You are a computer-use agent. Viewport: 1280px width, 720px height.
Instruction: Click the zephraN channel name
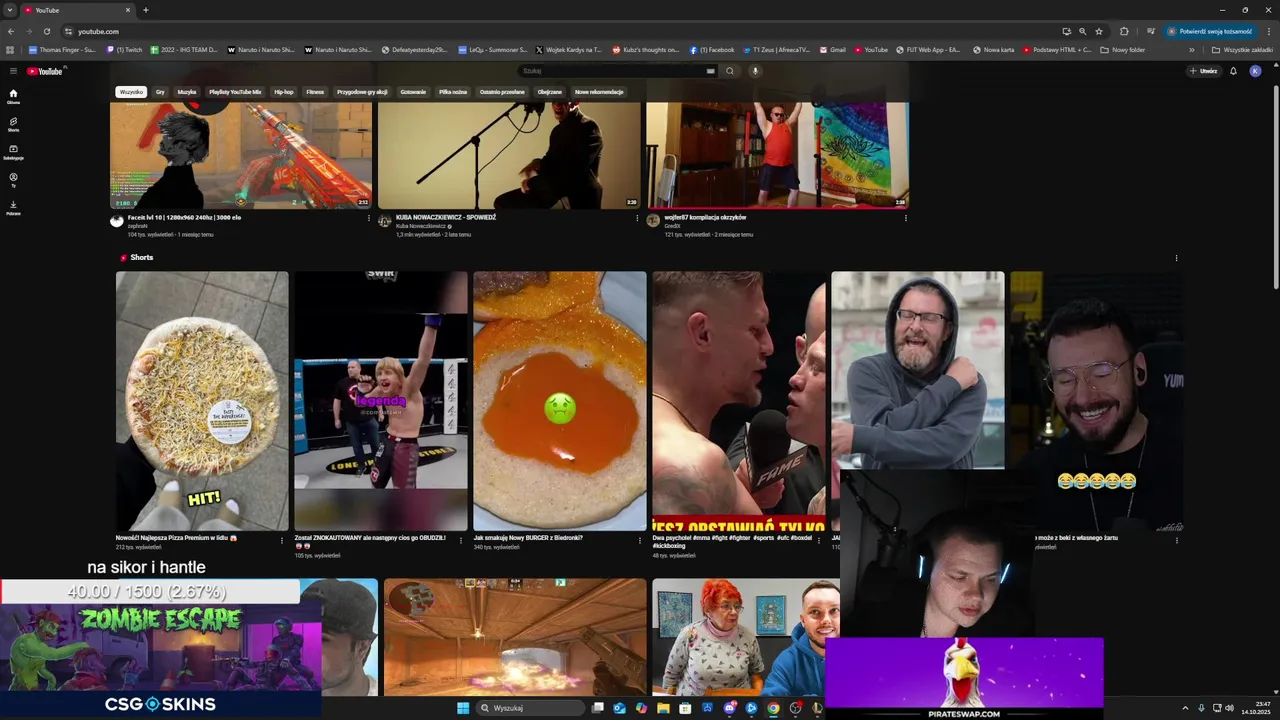tap(137, 226)
